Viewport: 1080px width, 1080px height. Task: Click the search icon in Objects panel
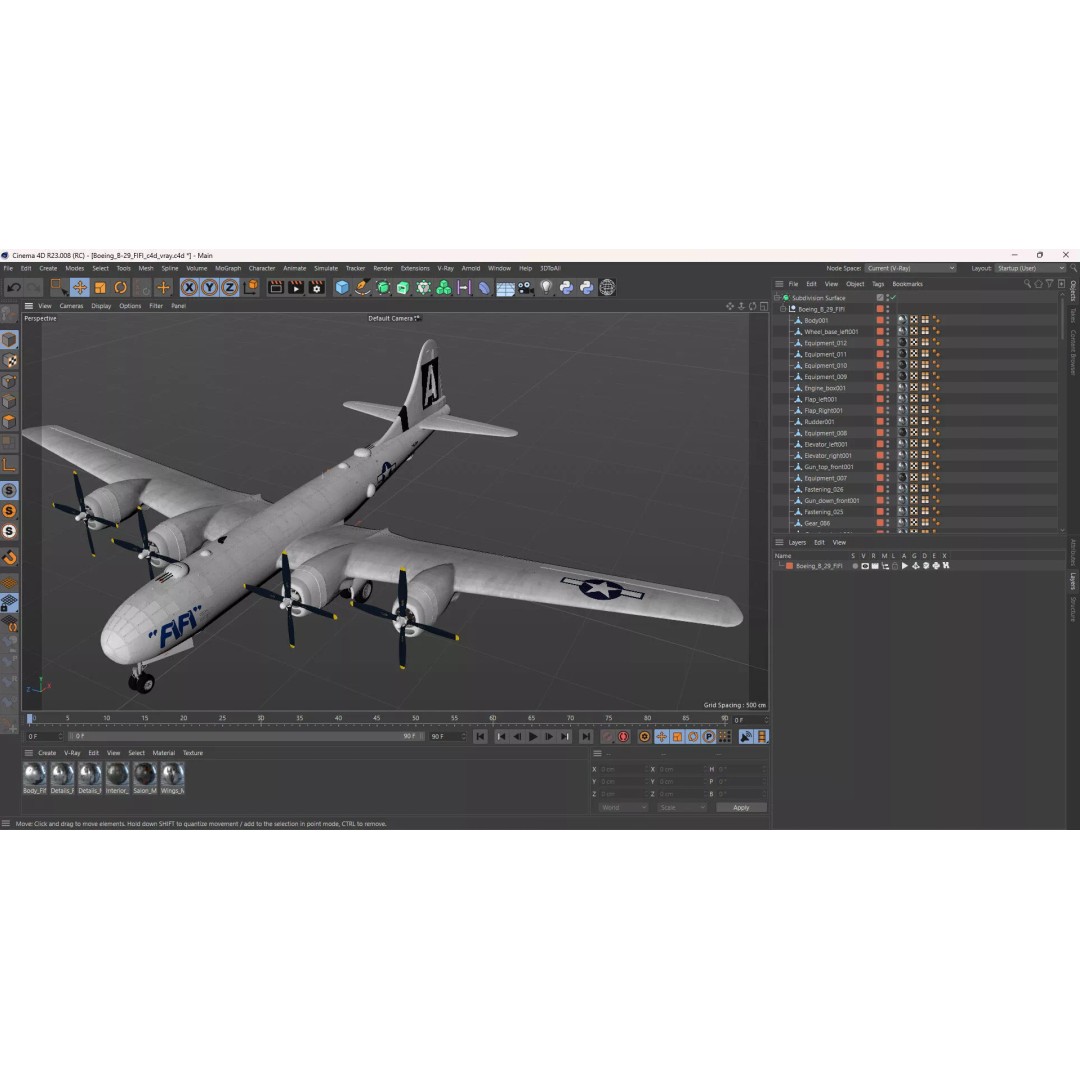tap(1027, 284)
